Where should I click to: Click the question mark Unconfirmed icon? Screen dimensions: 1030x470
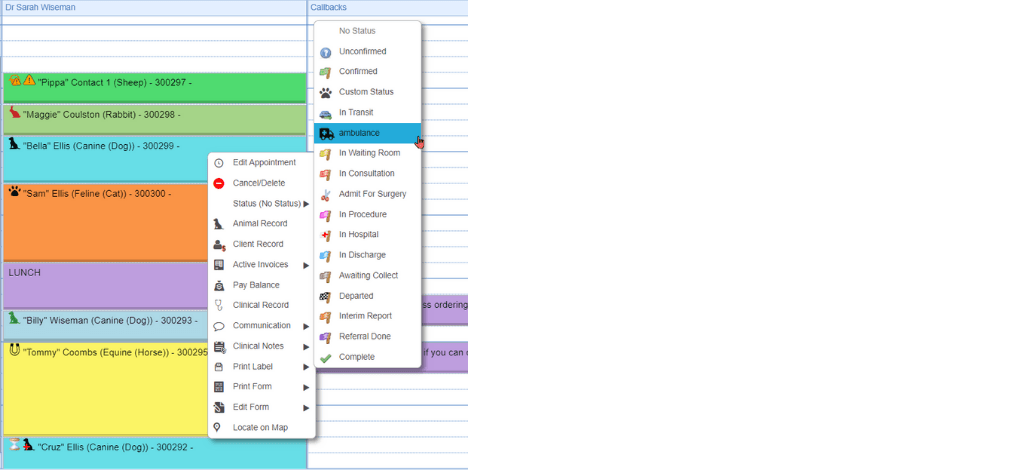pos(325,52)
